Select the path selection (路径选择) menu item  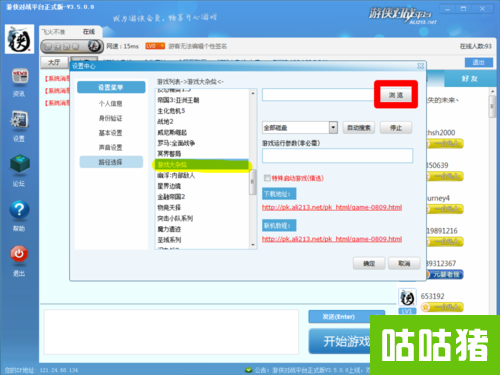[x=111, y=162]
